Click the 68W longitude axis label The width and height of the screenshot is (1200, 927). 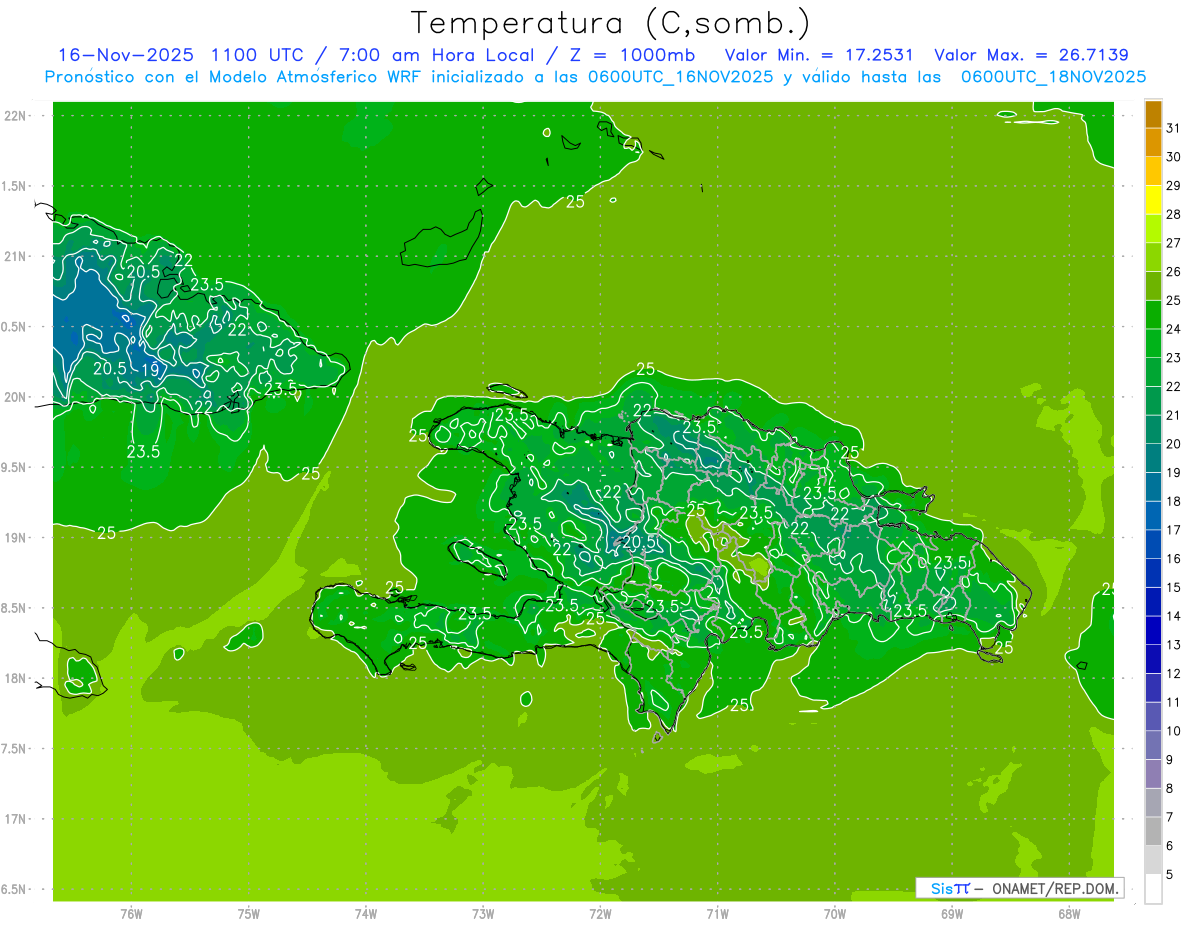(1068, 913)
